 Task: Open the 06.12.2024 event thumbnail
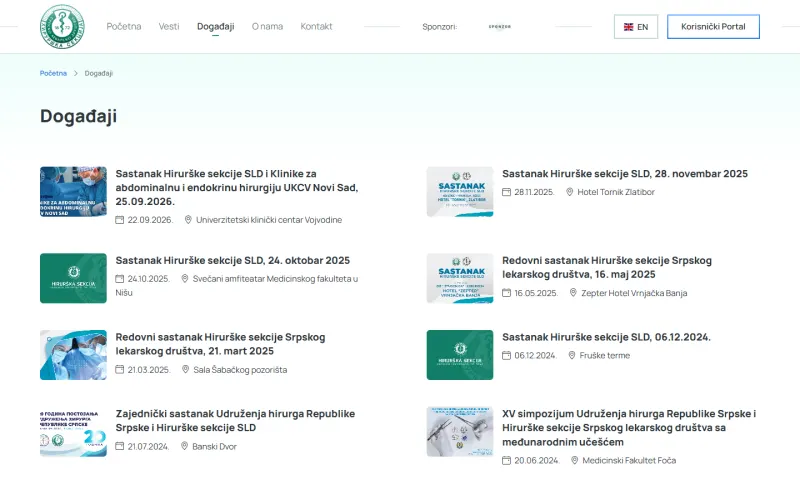pyautogui.click(x=460, y=355)
